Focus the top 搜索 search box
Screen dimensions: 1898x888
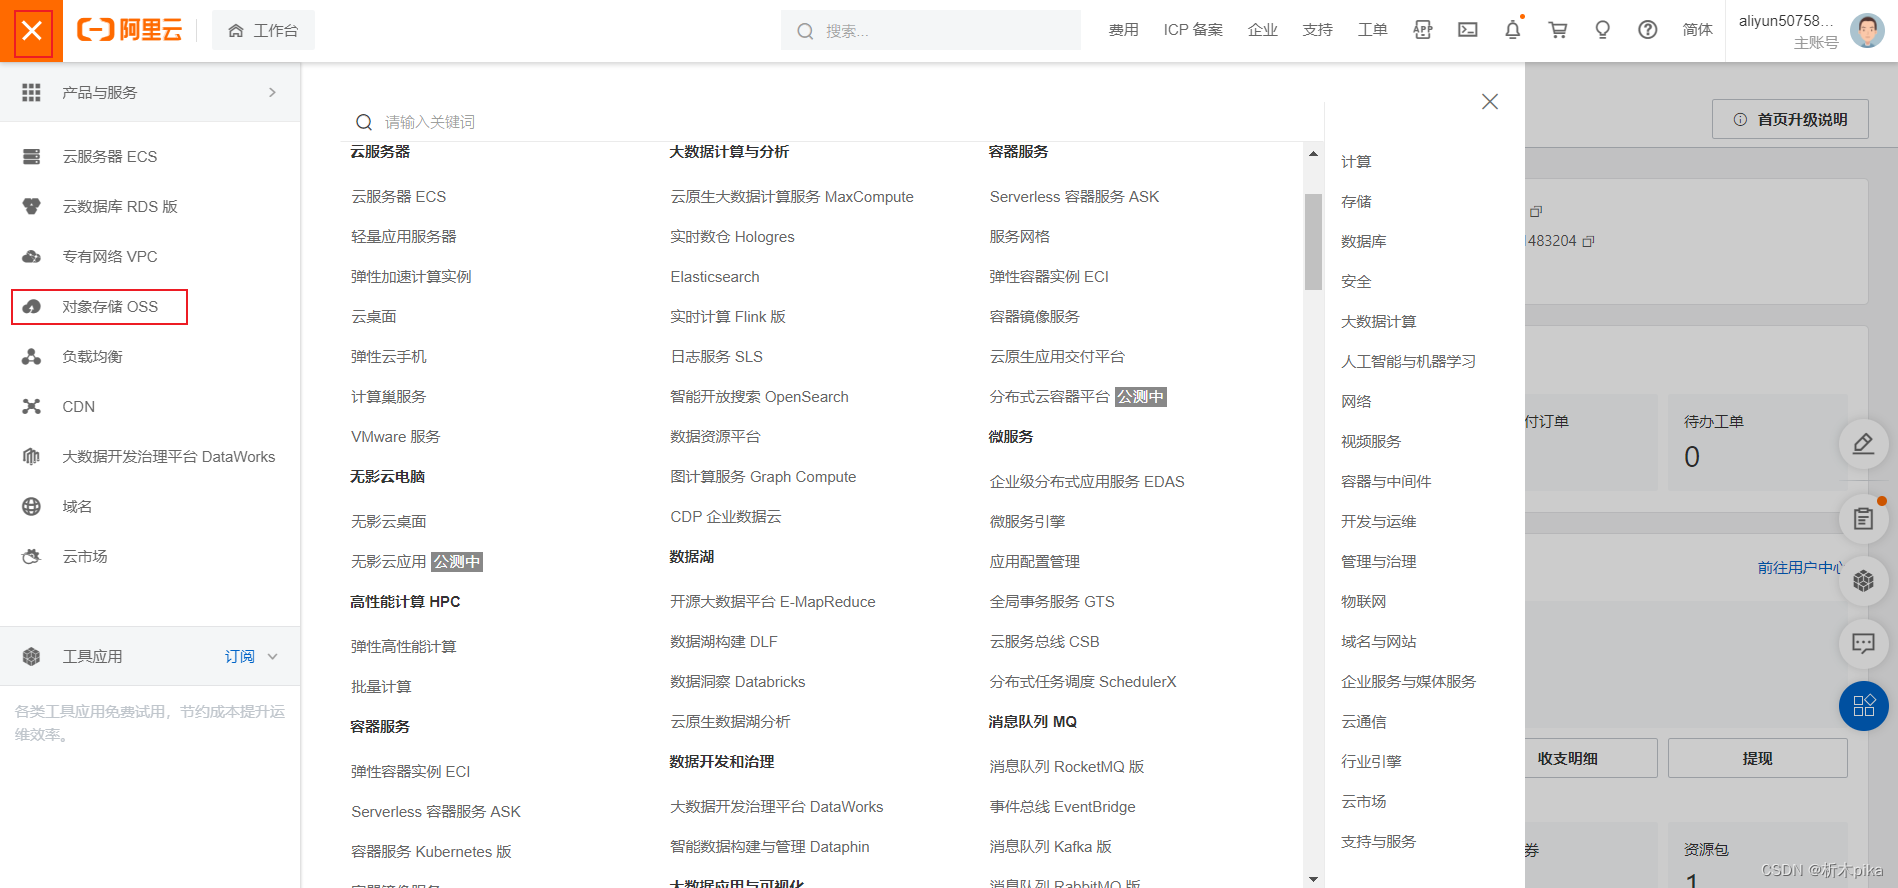930,30
